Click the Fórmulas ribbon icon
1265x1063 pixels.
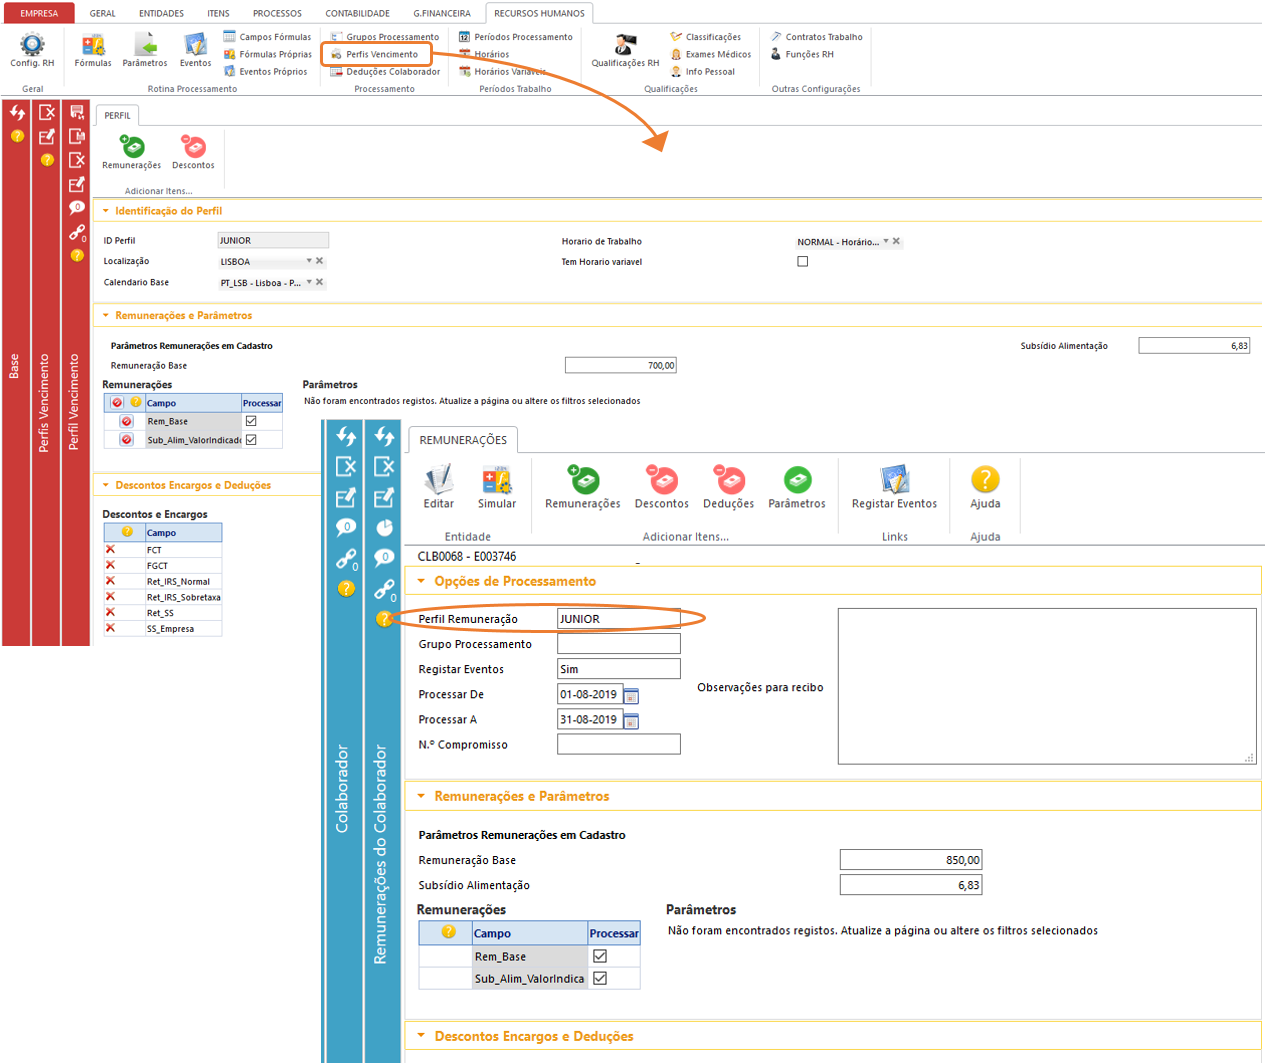pos(93,45)
